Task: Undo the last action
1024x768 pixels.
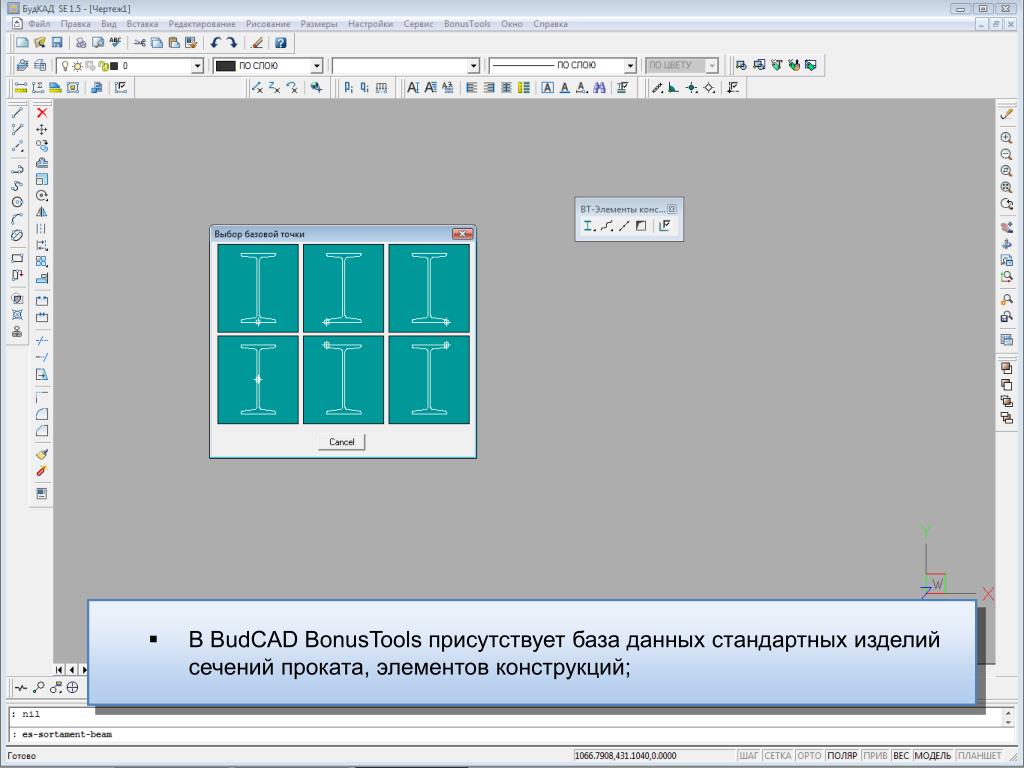Action: click(x=216, y=43)
